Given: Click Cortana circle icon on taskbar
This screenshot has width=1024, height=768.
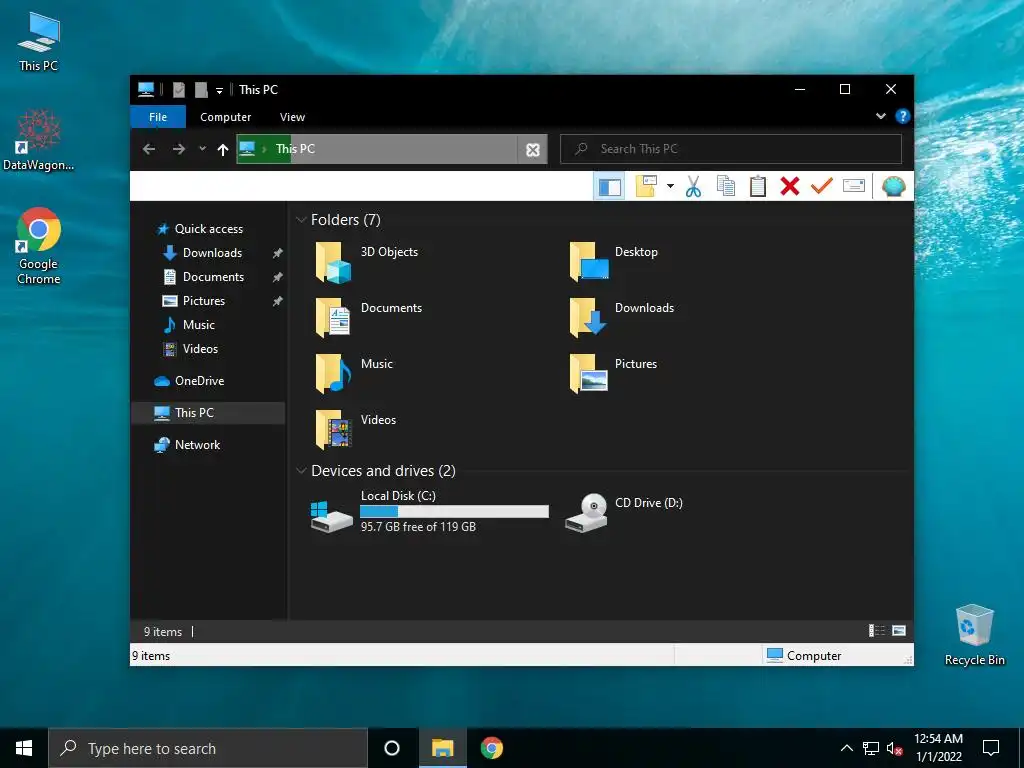Looking at the screenshot, I should (392, 748).
